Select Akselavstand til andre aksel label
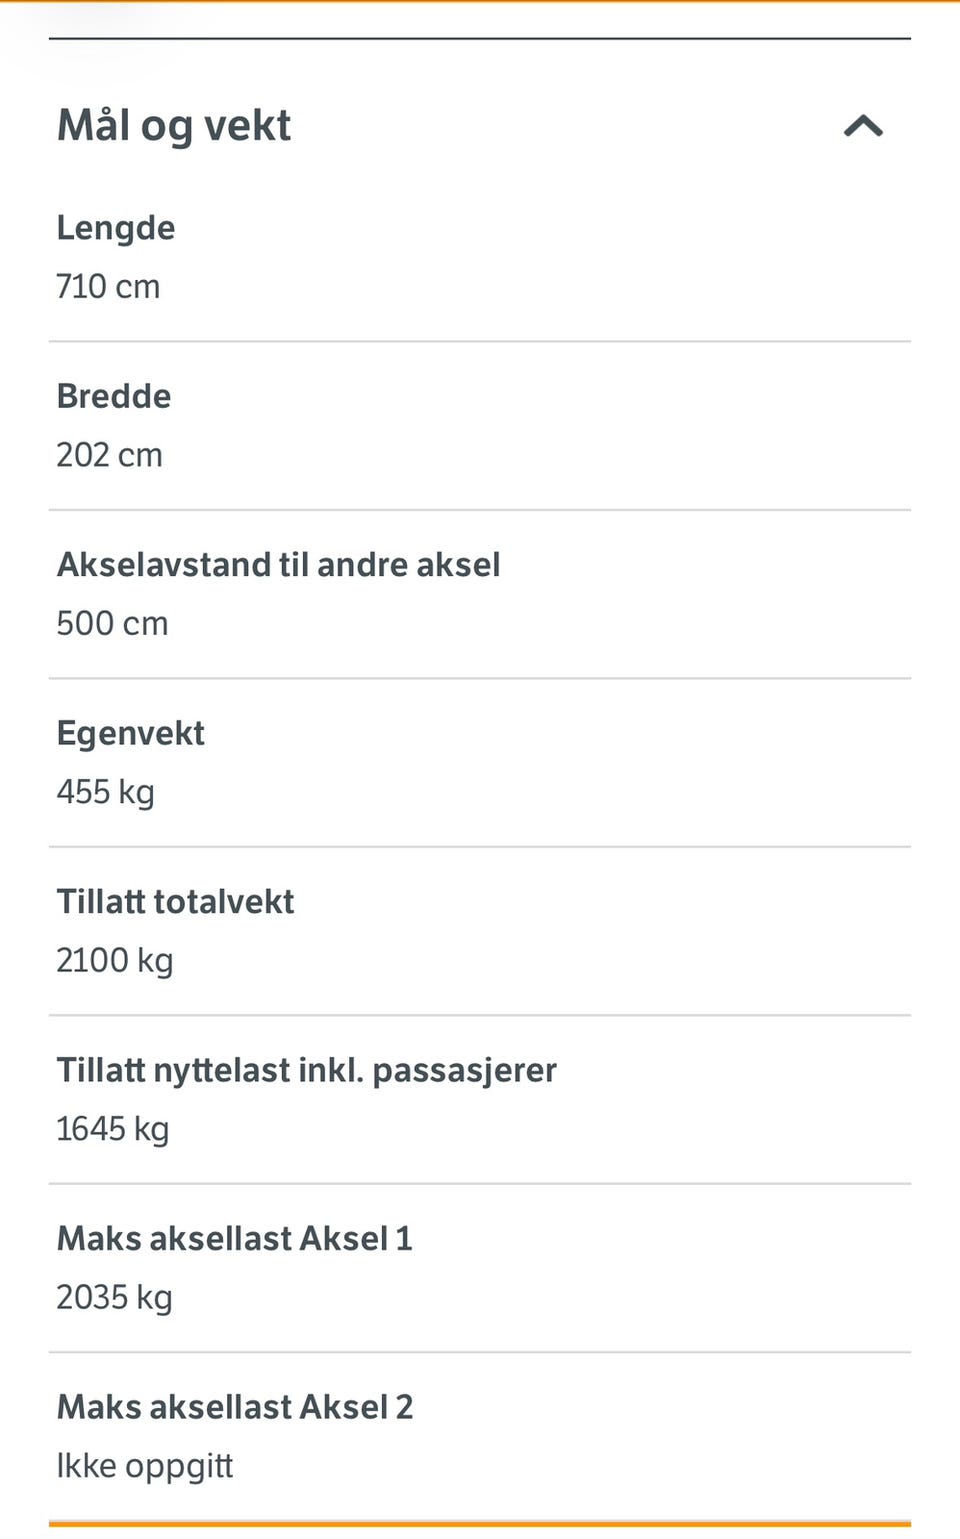Image resolution: width=960 pixels, height=1539 pixels. coord(278,564)
